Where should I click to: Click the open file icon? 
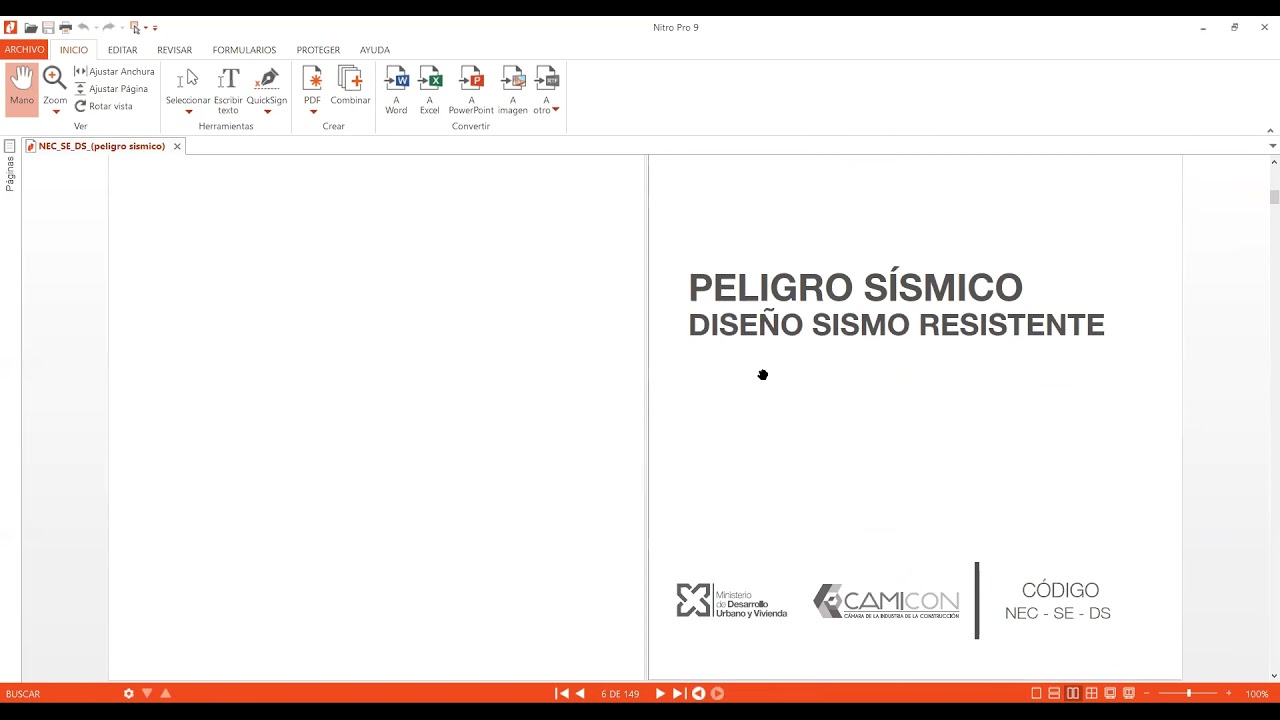pos(31,28)
